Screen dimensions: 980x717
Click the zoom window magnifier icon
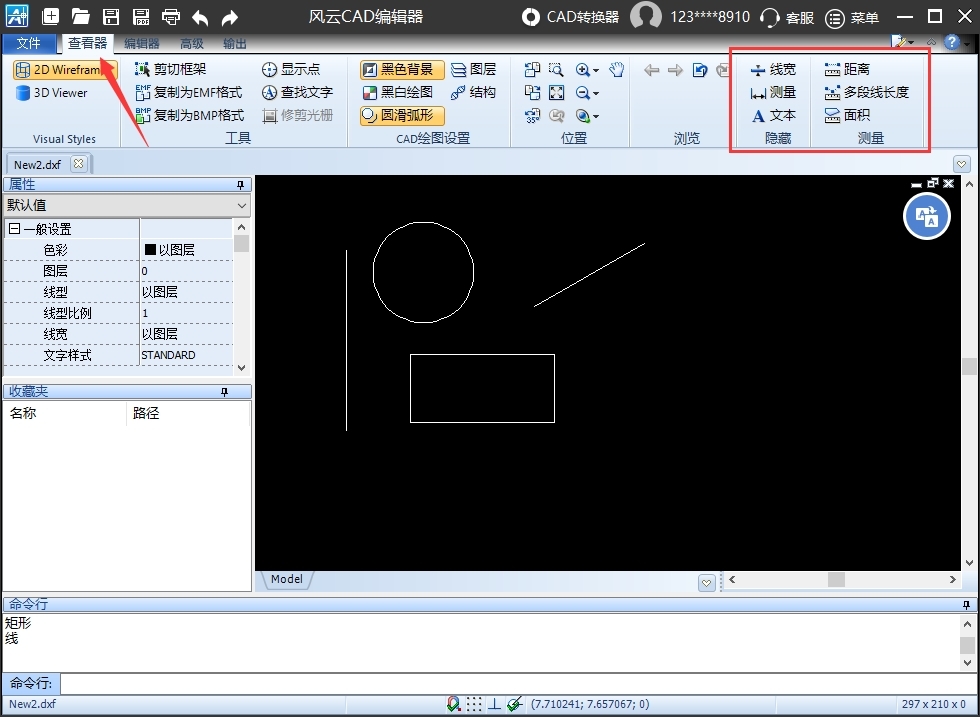click(556, 69)
